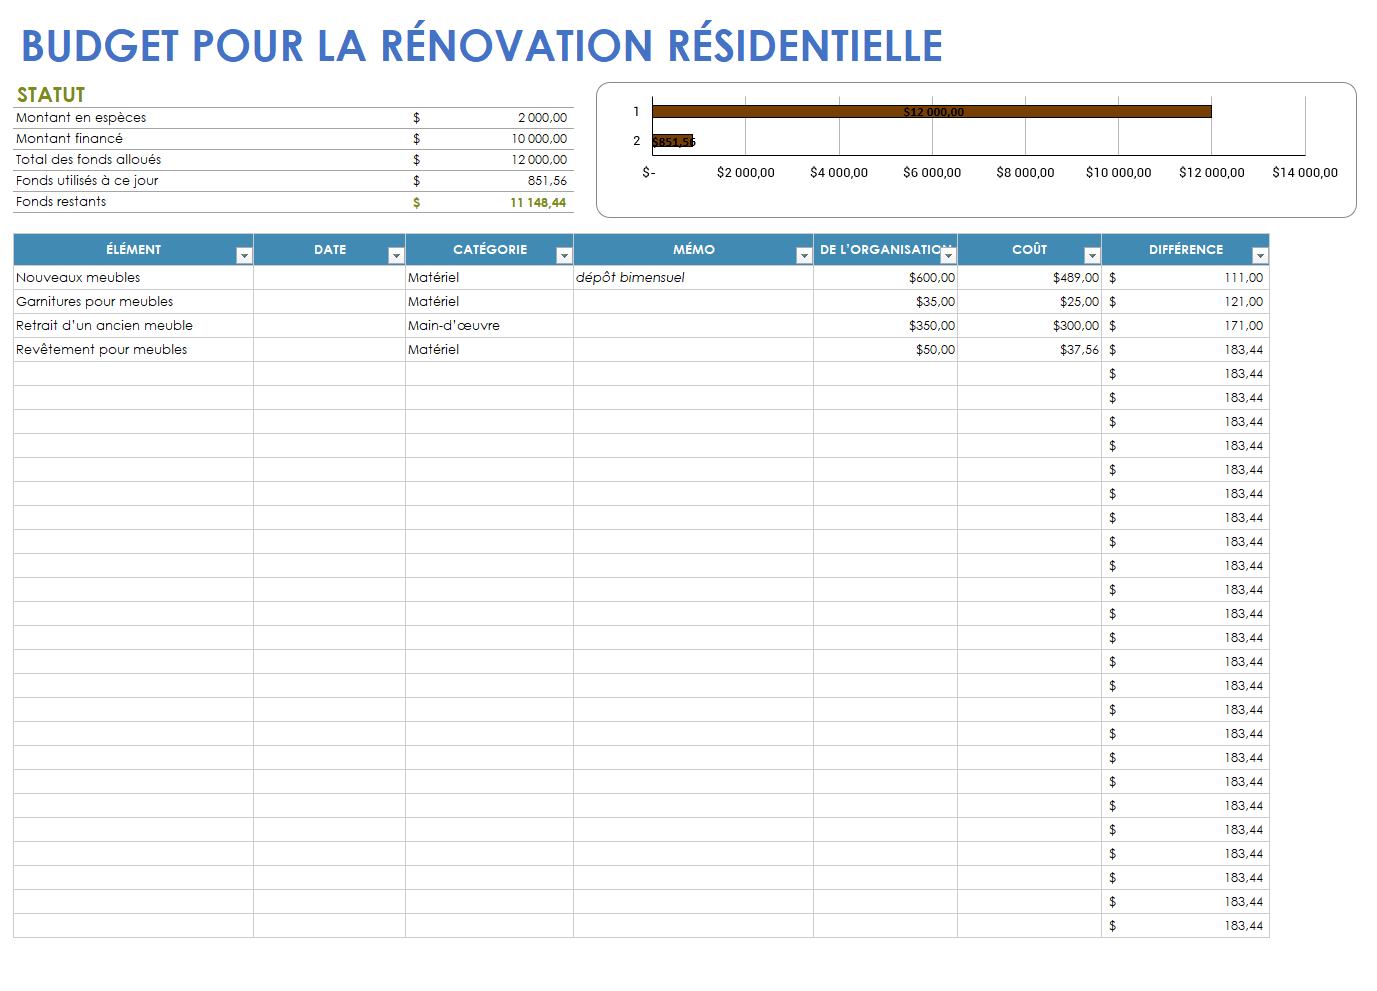Open the DIFFÉRENCE column filter dropdown
This screenshot has height=991, width=1377.
pyautogui.click(x=1260, y=256)
